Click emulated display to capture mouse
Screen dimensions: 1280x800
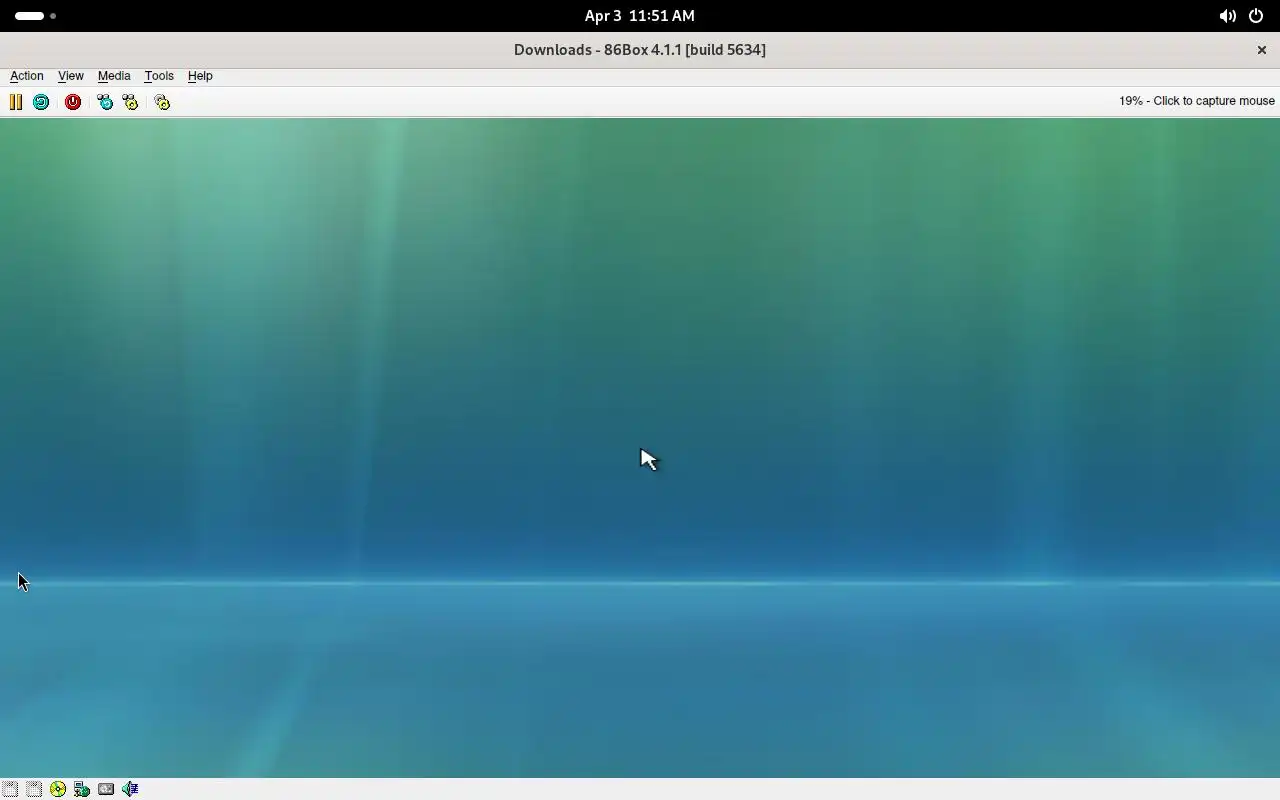640,448
